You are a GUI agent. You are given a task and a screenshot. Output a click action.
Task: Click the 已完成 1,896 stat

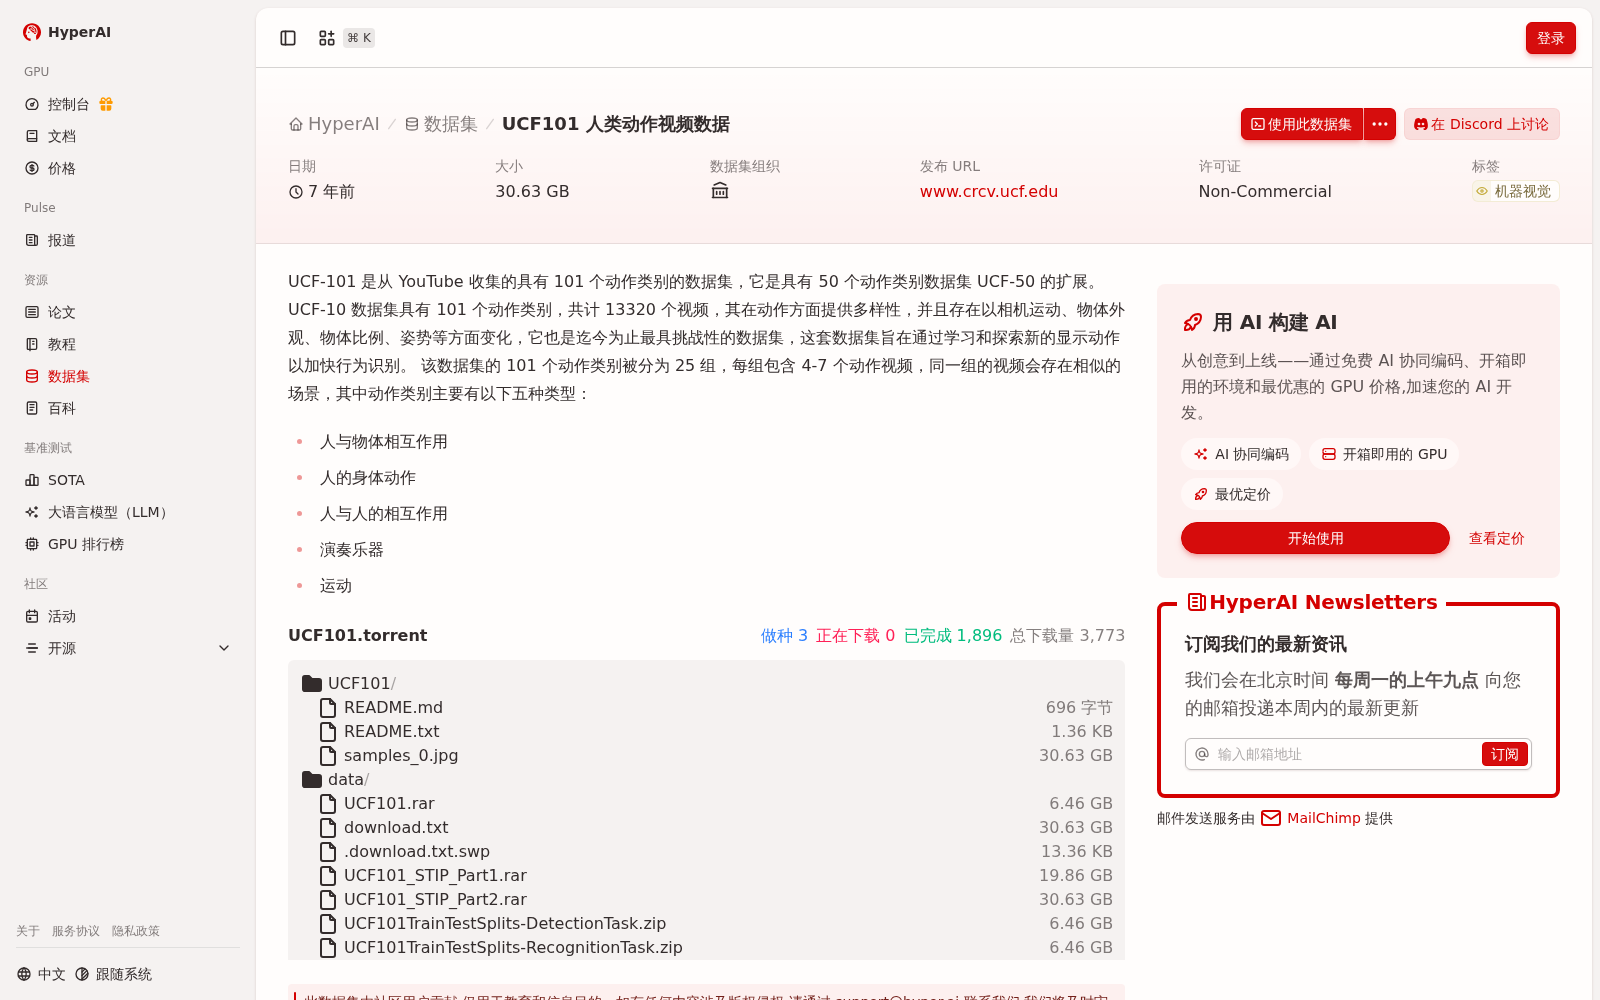952,635
